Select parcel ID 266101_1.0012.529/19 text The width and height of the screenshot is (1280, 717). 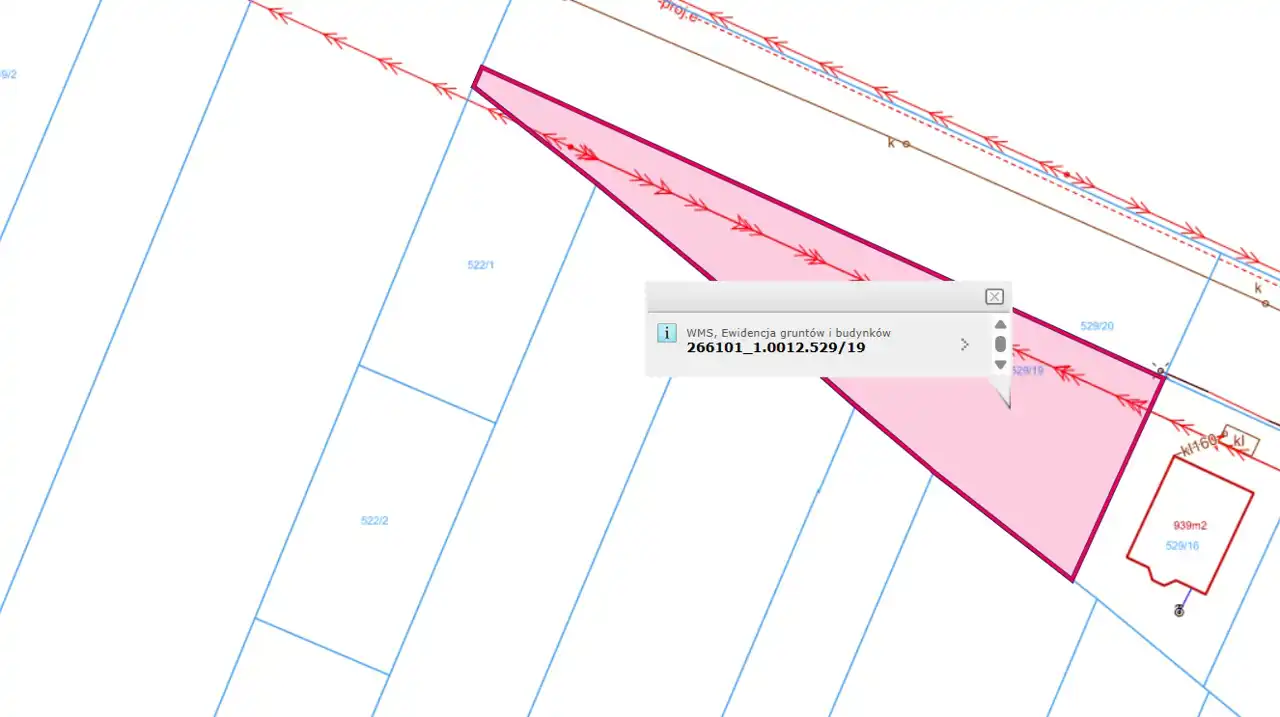tap(775, 348)
